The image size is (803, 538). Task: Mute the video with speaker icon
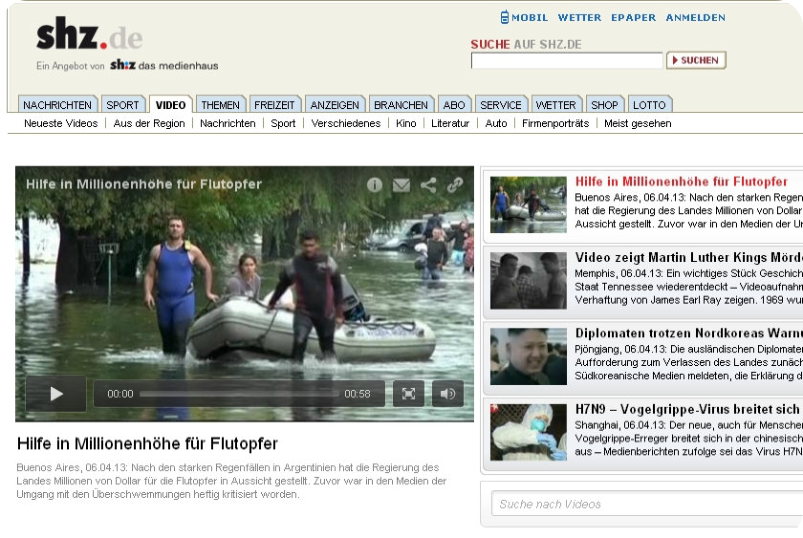[447, 394]
